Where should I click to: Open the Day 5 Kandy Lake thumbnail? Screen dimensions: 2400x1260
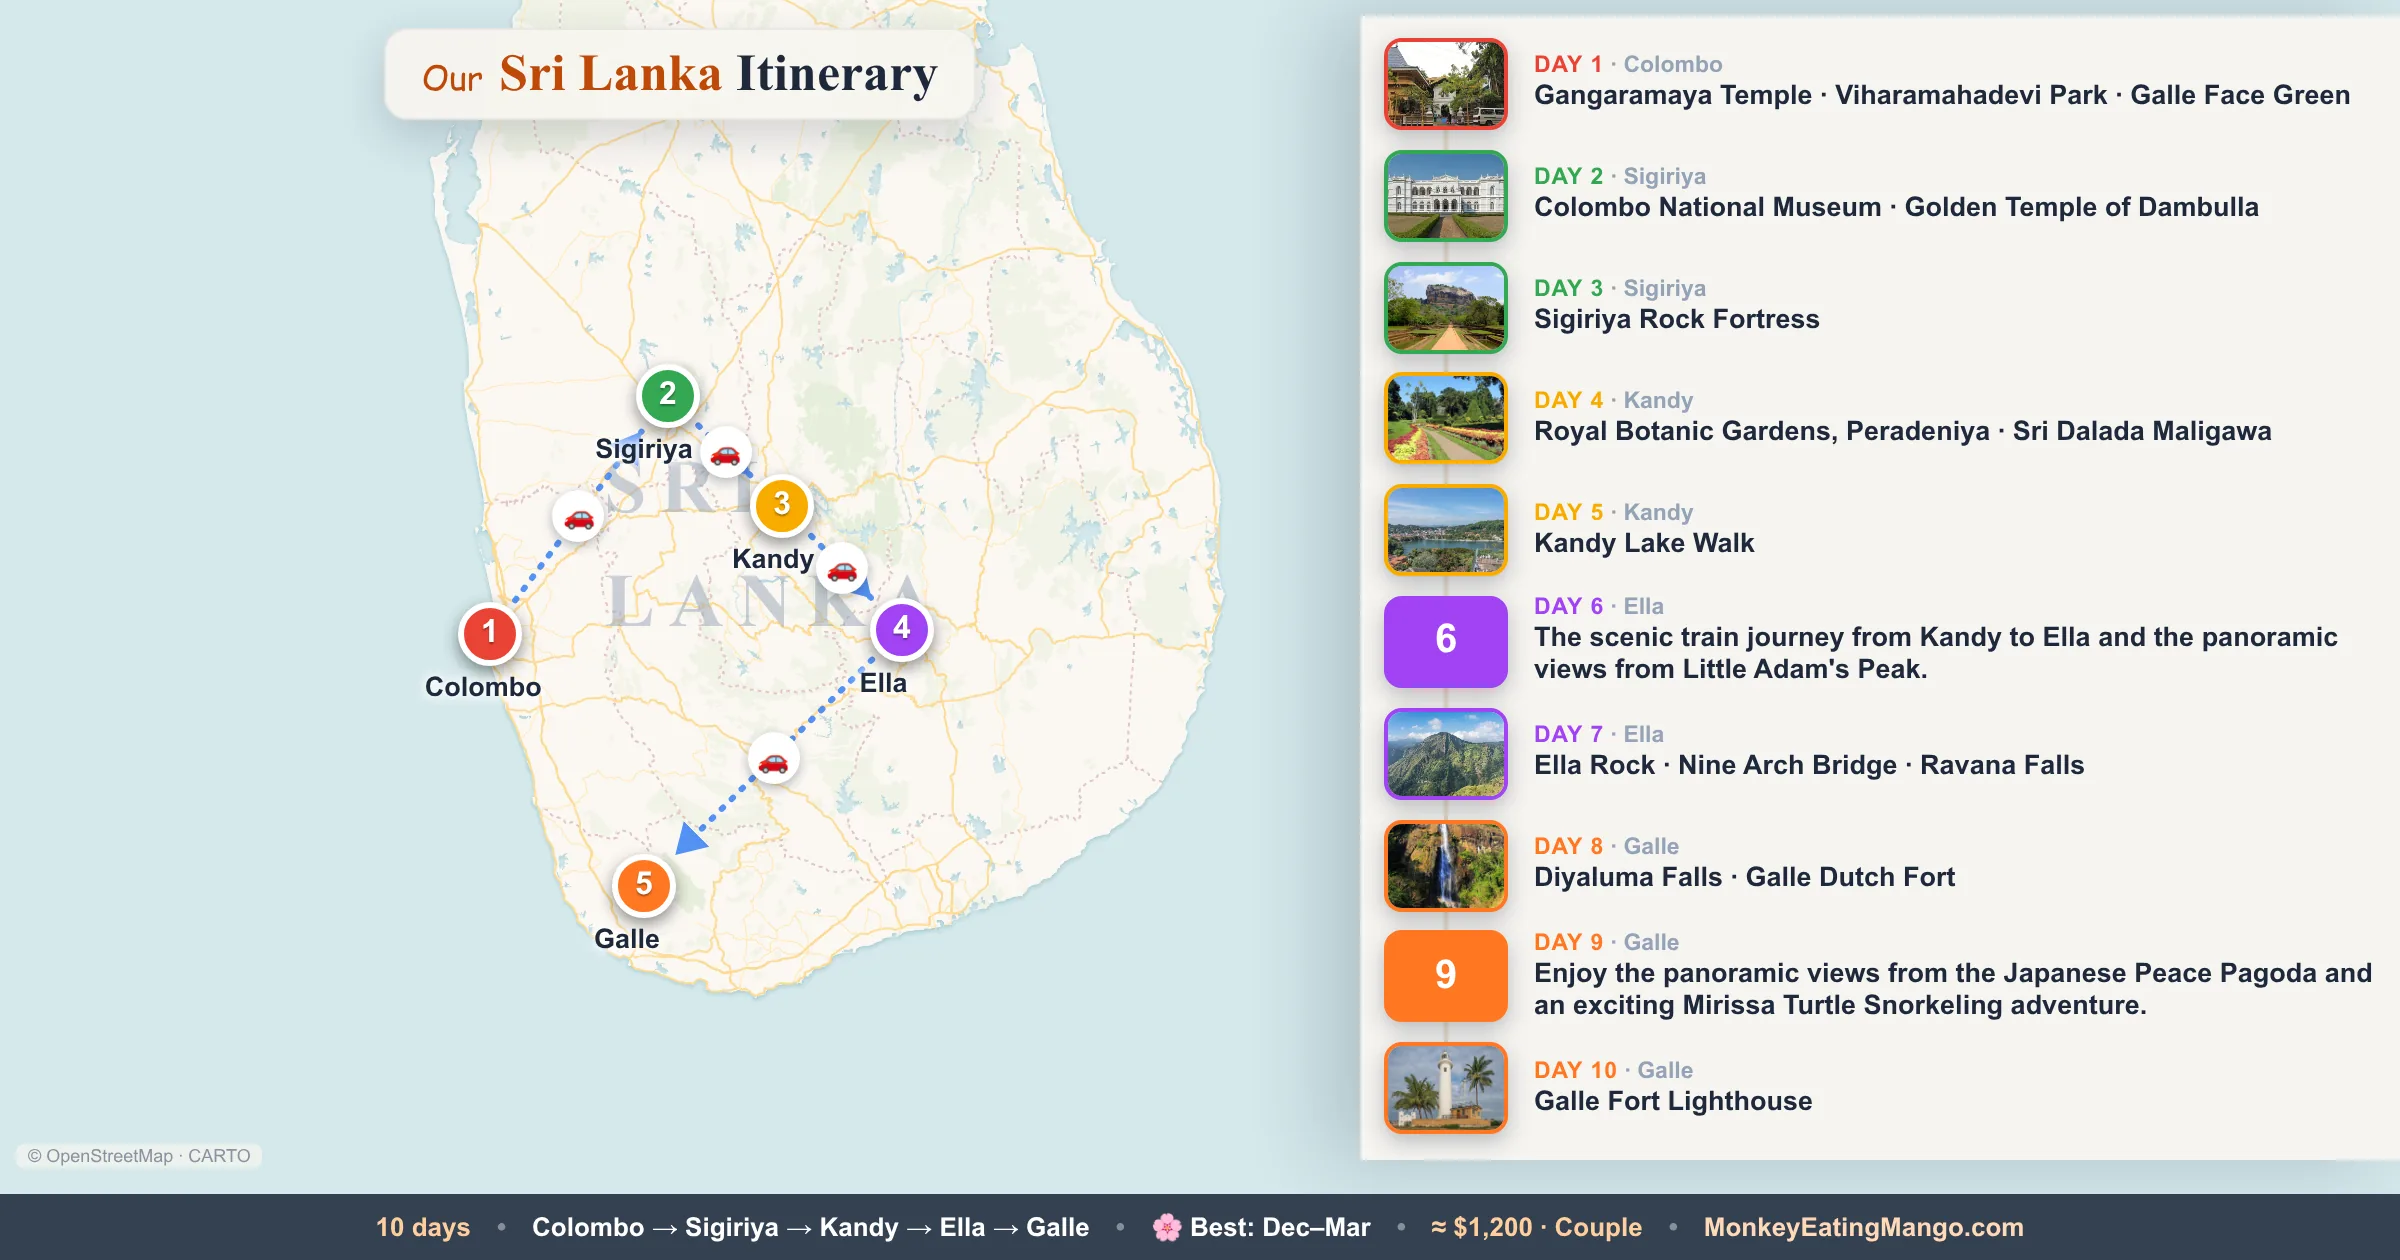click(1446, 530)
